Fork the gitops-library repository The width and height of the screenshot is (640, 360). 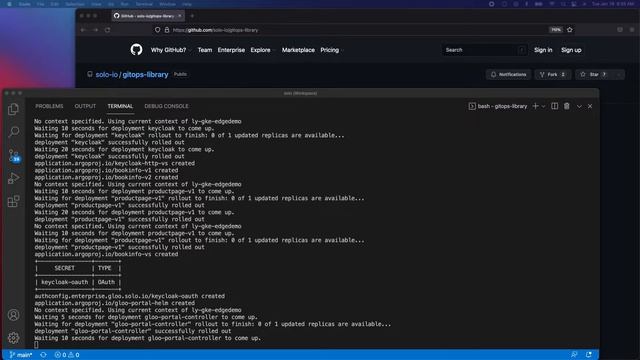[x=553, y=75]
